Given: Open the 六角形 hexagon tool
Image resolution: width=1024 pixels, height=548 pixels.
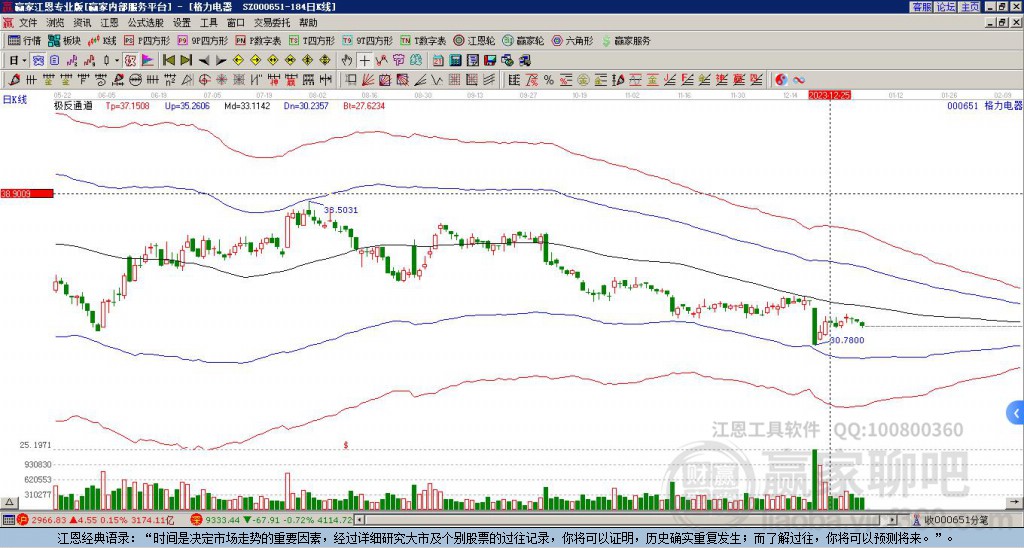Looking at the screenshot, I should (573, 40).
